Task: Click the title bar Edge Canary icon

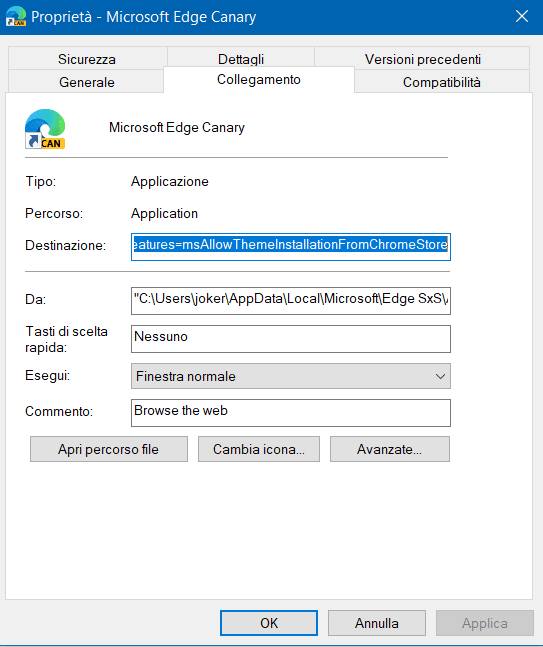Action: pyautogui.click(x=16, y=17)
